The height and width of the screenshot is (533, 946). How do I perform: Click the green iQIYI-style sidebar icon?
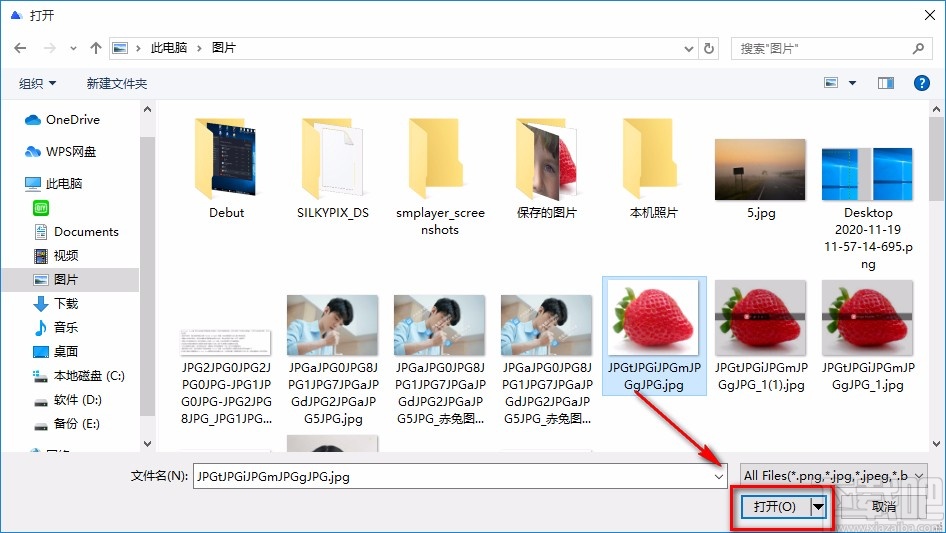click(40, 208)
